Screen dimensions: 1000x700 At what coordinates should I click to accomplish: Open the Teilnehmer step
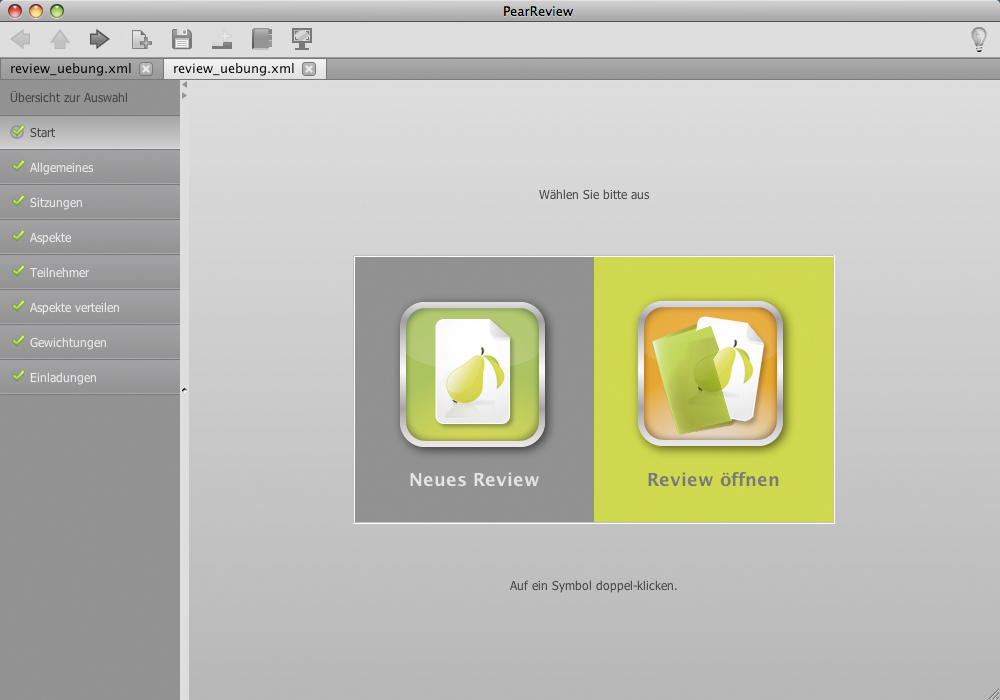90,273
